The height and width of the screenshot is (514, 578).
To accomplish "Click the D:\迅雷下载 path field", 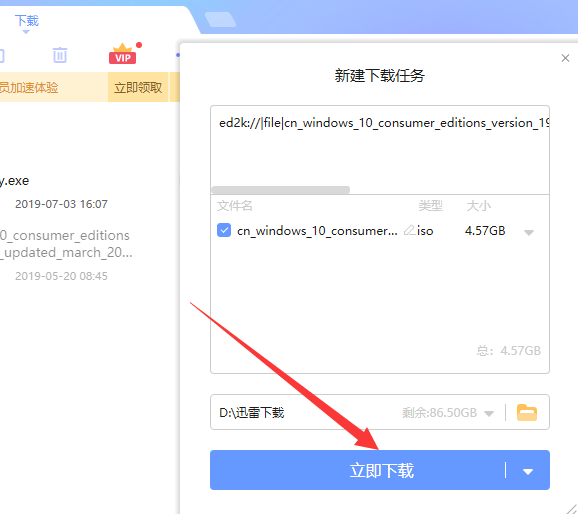I will pos(380,412).
